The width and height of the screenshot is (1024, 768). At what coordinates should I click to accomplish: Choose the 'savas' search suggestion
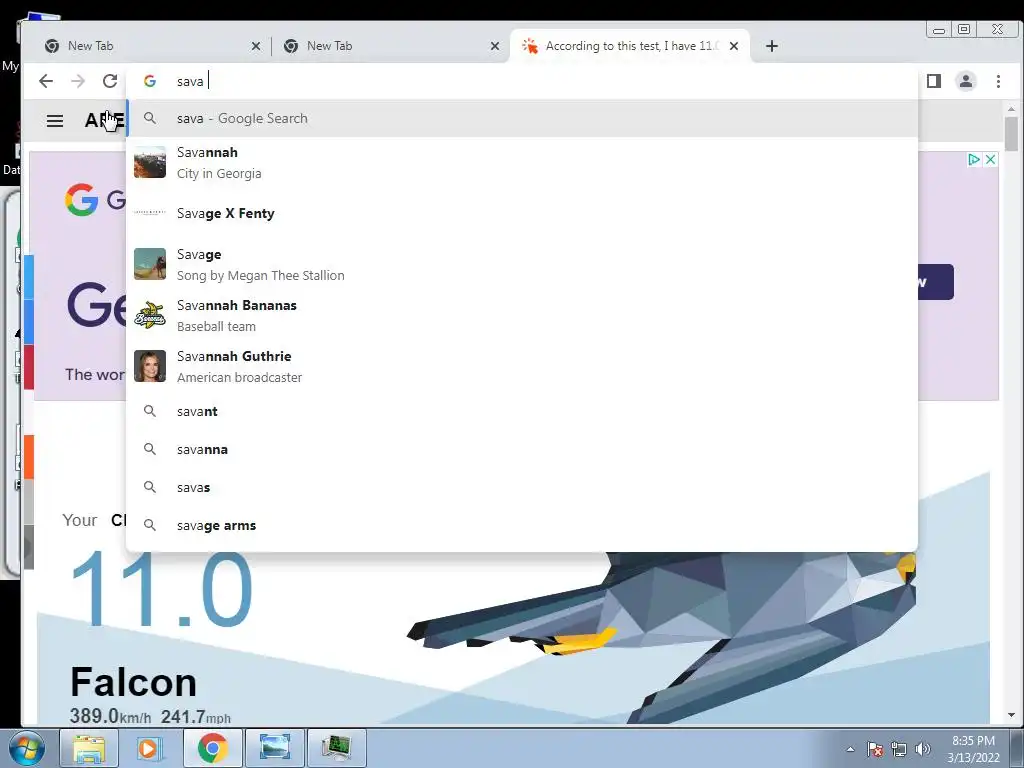click(522, 487)
